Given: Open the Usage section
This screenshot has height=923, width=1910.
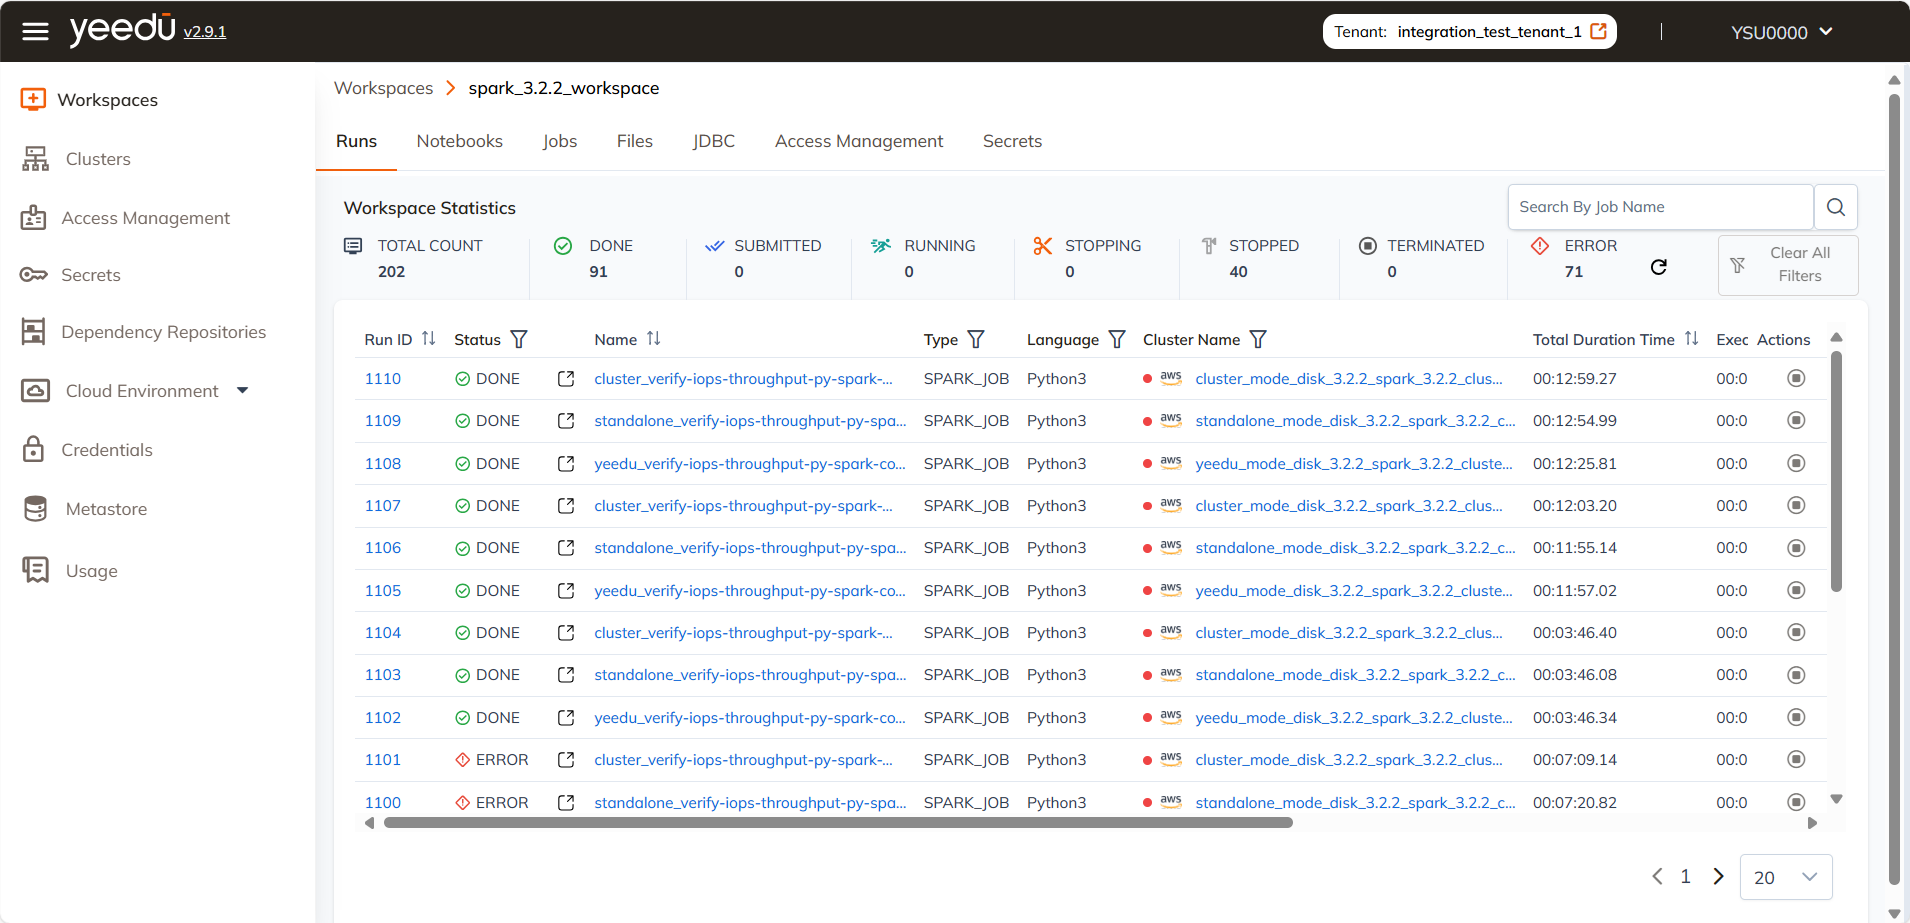Looking at the screenshot, I should pos(91,570).
